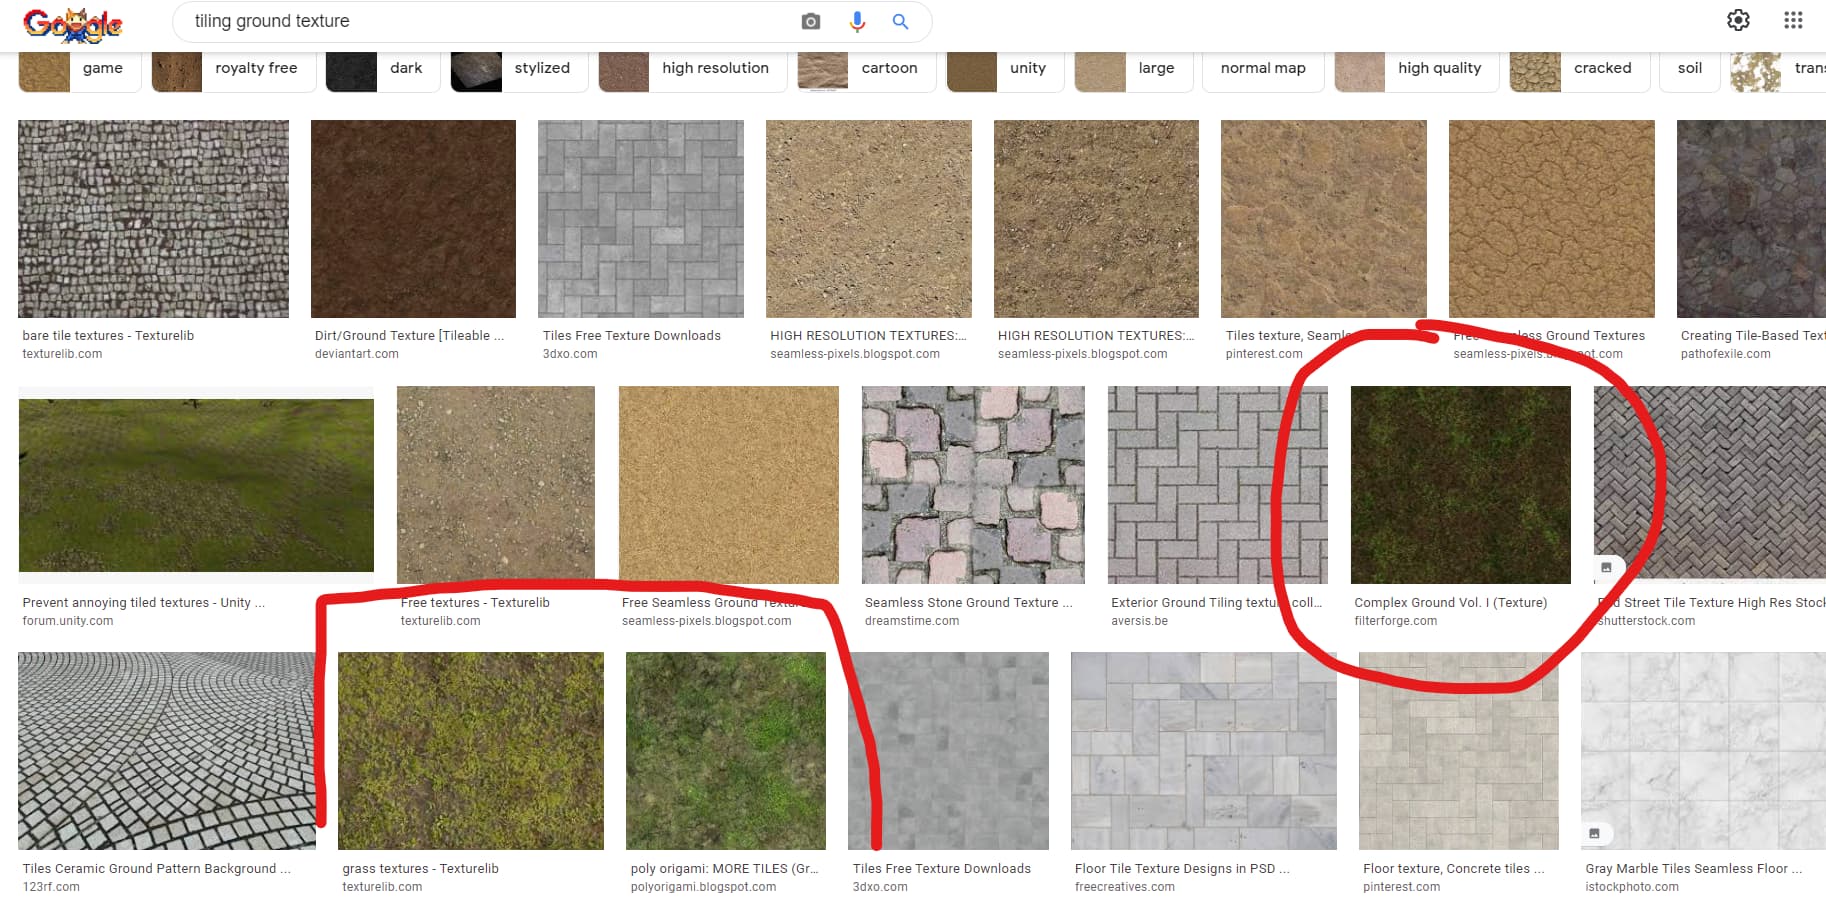Select the 'large' filter chip

1134,68
